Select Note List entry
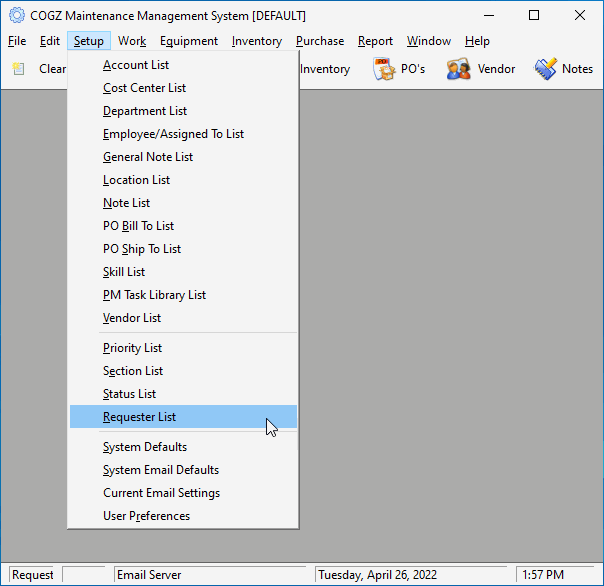Image resolution: width=604 pixels, height=586 pixels. (183, 203)
